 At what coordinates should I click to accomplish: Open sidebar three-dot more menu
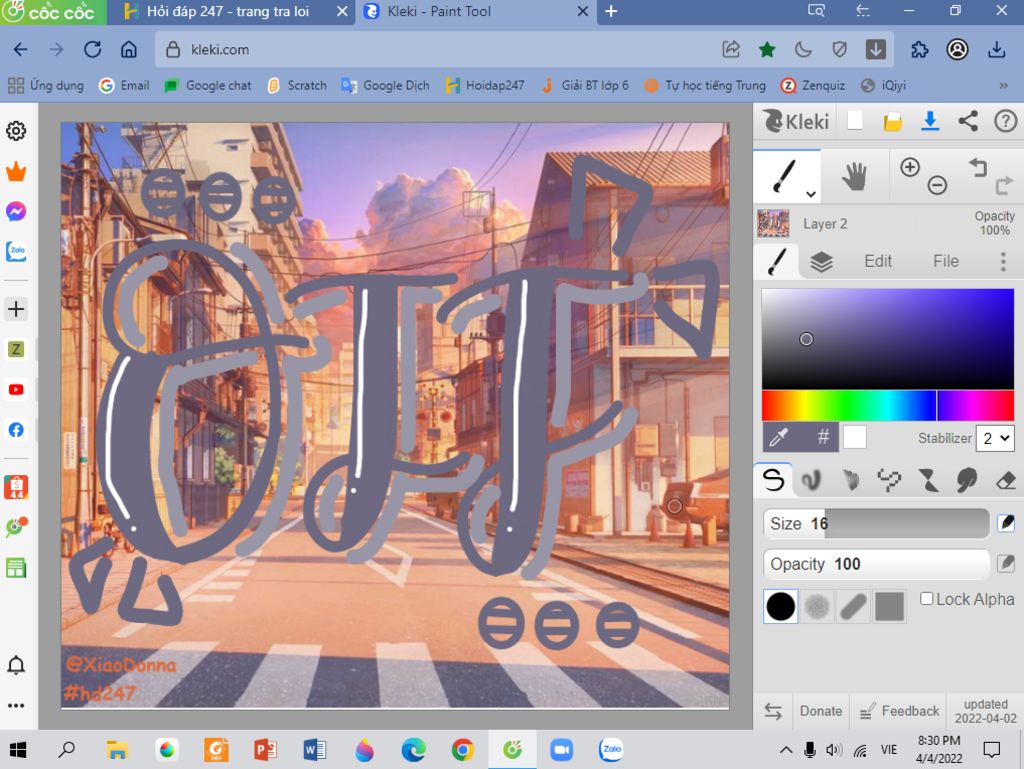(x=16, y=705)
